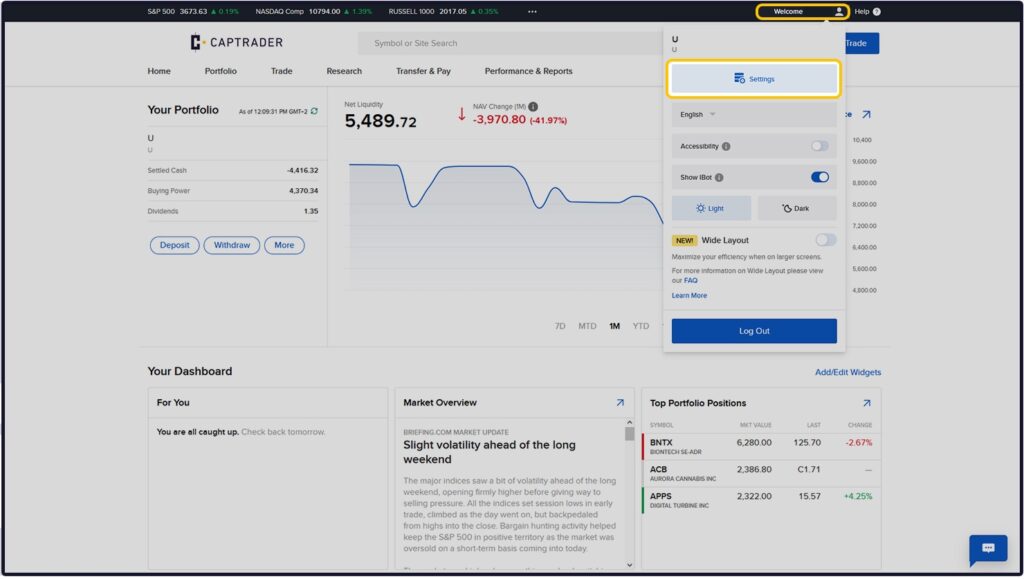Click the NAV Change info icon

click(533, 106)
